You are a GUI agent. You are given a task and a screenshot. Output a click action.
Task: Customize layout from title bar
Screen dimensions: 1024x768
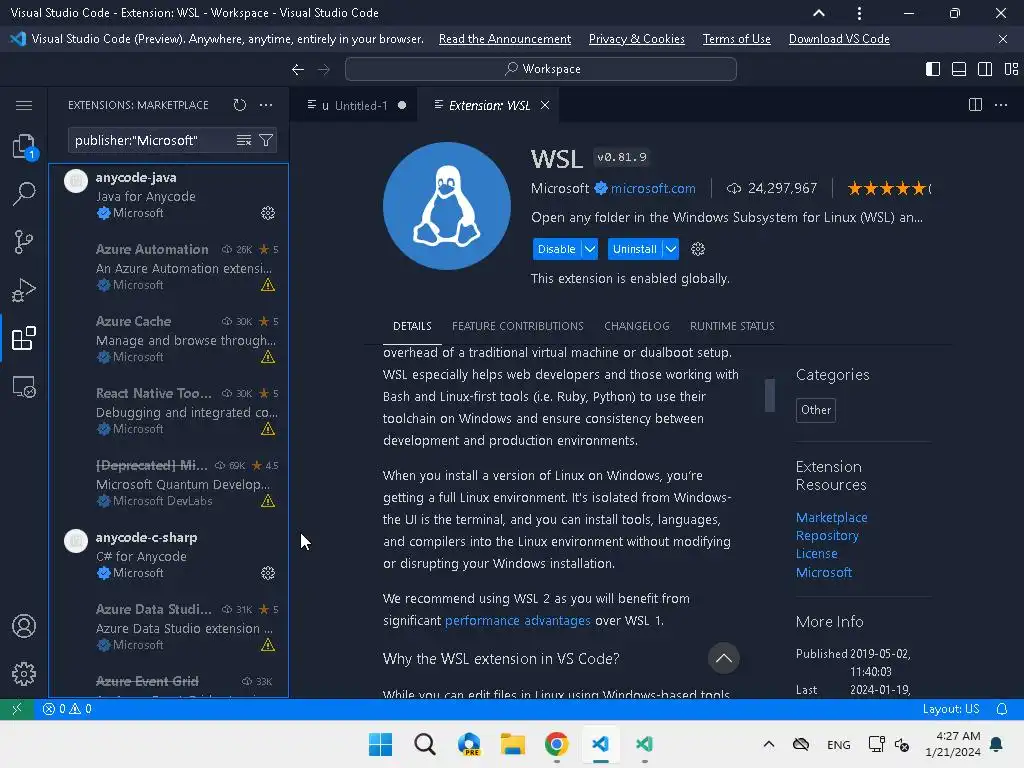[1011, 69]
